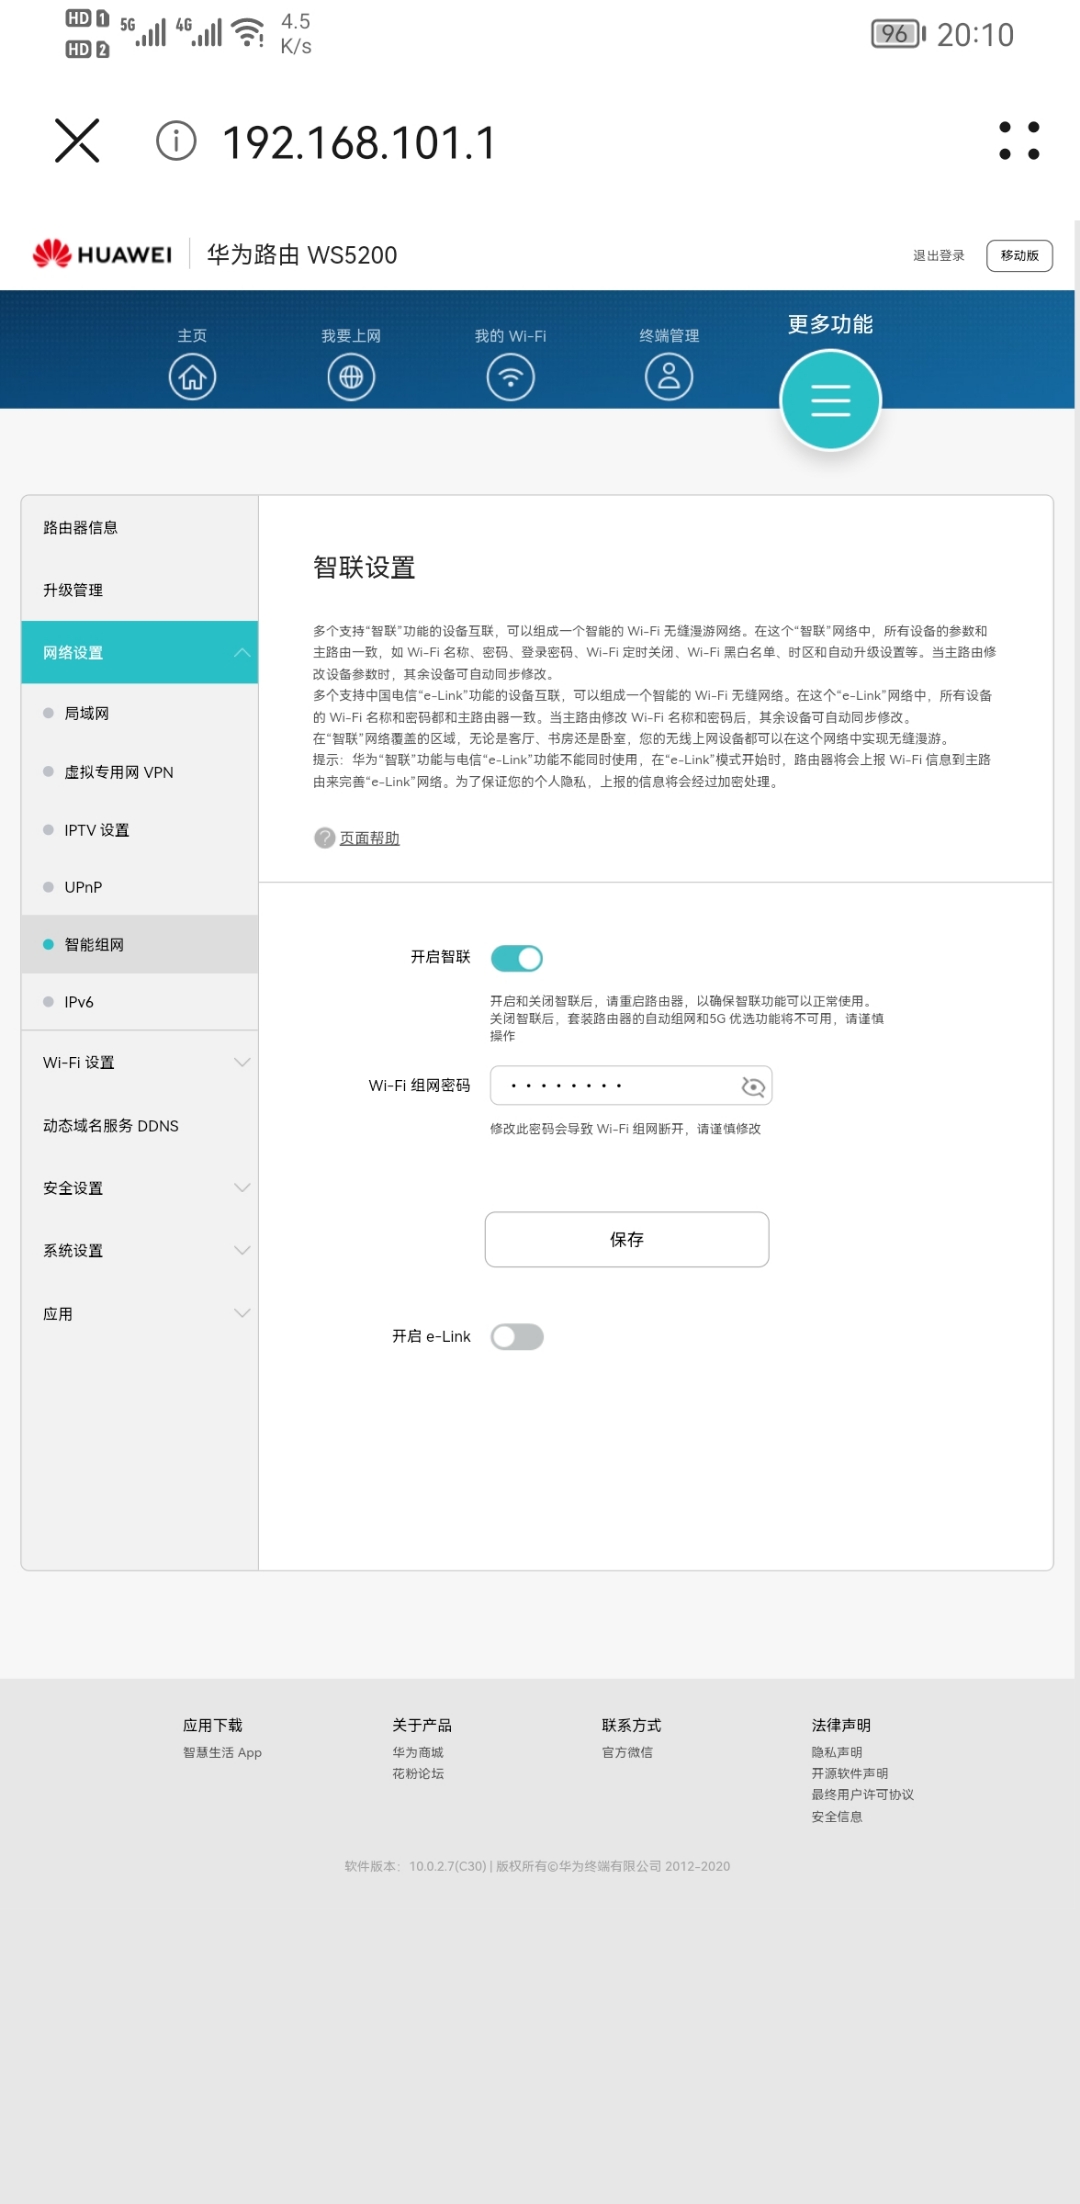Click the 软件版本 10.0.2.7(C30) text
The width and height of the screenshot is (1080, 2204).
click(x=415, y=1866)
